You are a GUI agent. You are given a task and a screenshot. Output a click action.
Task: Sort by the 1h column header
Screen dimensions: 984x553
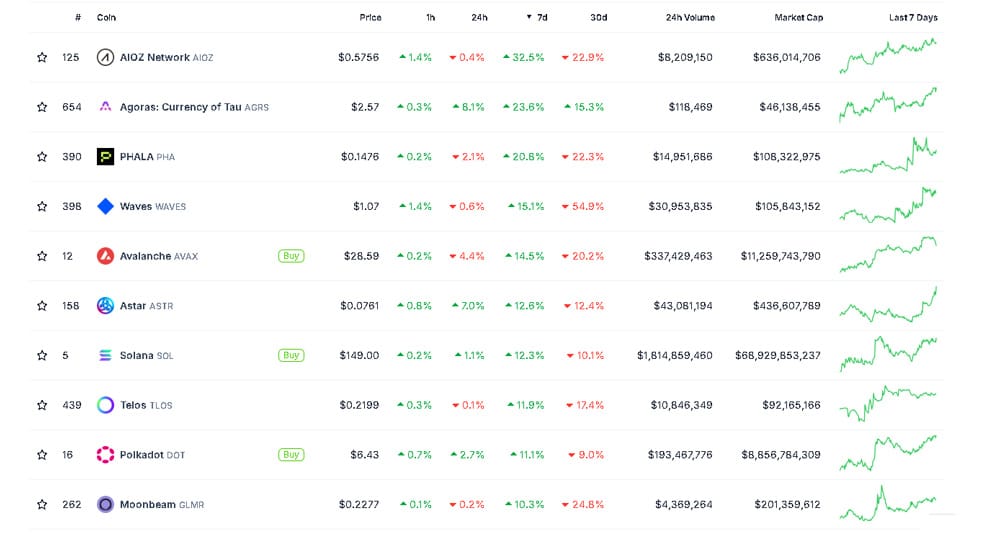coord(430,18)
